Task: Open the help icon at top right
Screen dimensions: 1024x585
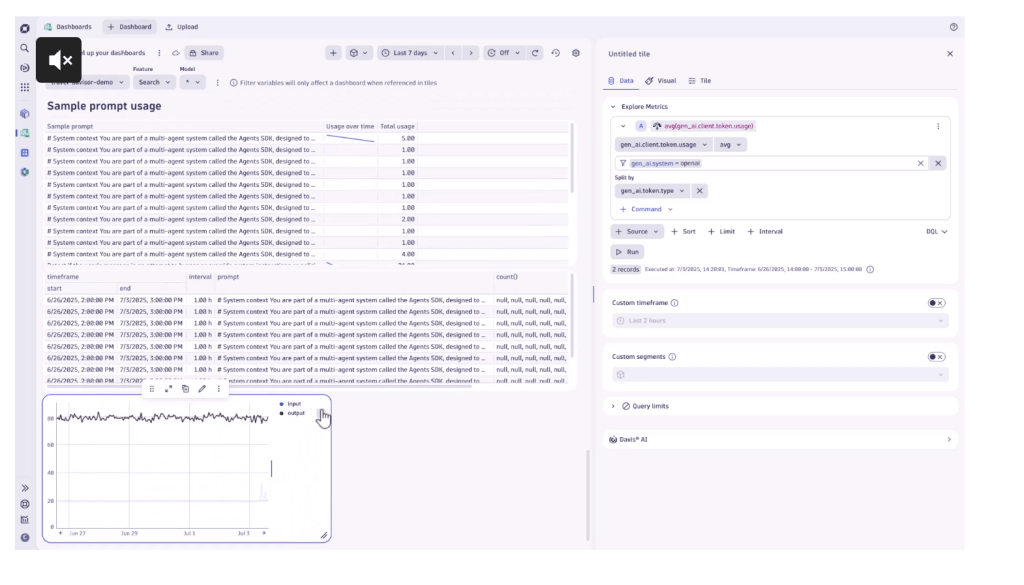Action: point(953,27)
